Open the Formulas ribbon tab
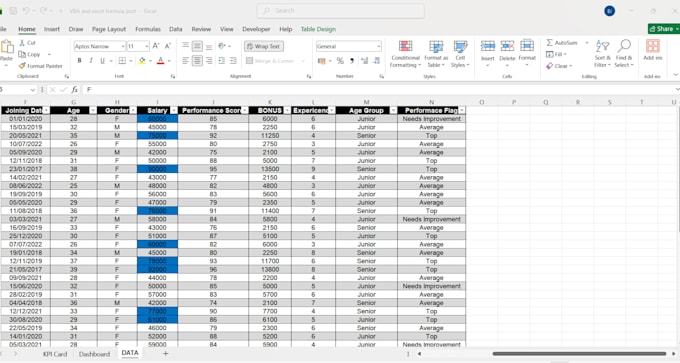Image resolution: width=680 pixels, height=363 pixels. coord(148,29)
